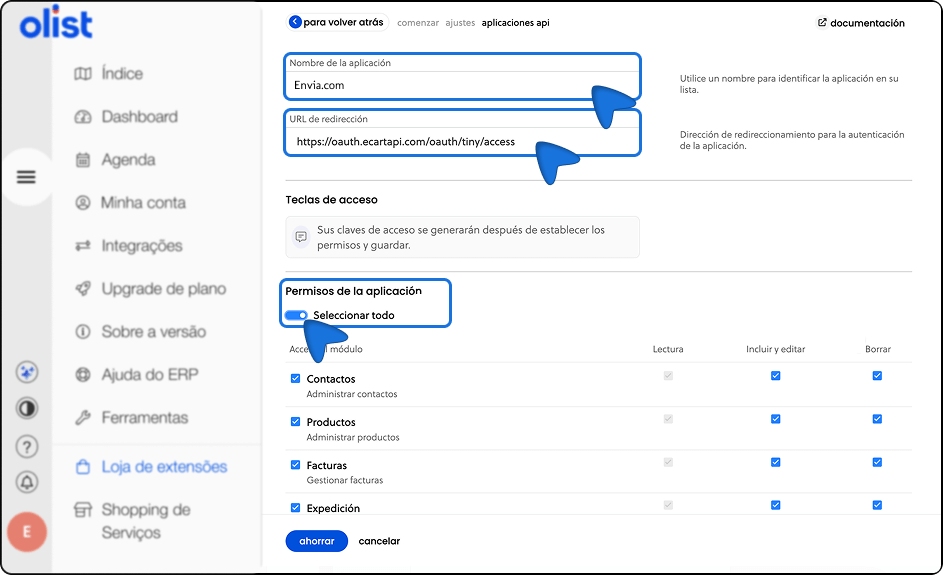Open Loja de extensões in sidebar
The image size is (943, 575).
click(x=163, y=467)
